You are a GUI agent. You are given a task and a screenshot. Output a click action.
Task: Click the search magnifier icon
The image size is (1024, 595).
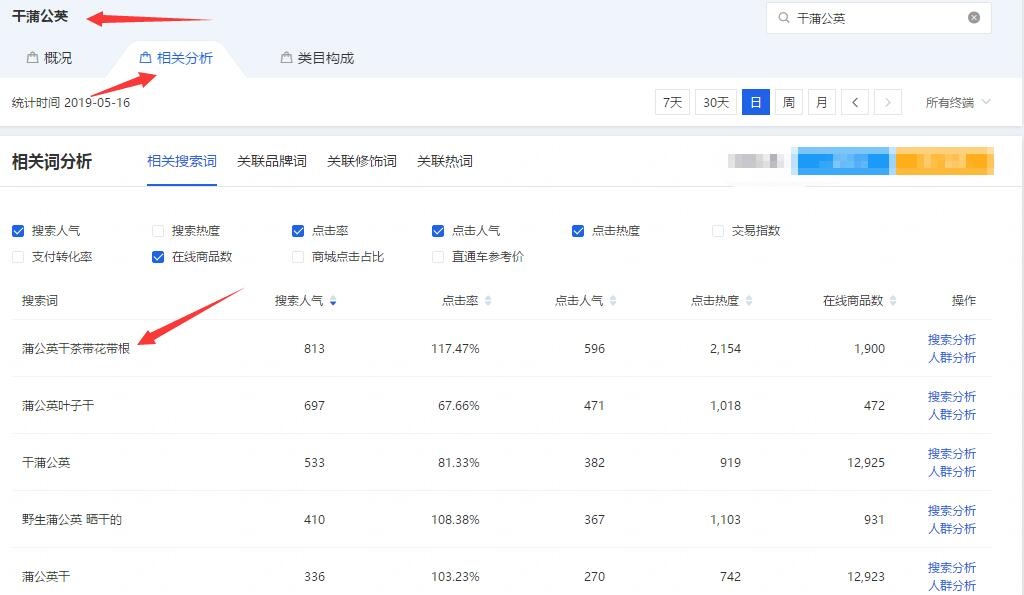pos(784,18)
